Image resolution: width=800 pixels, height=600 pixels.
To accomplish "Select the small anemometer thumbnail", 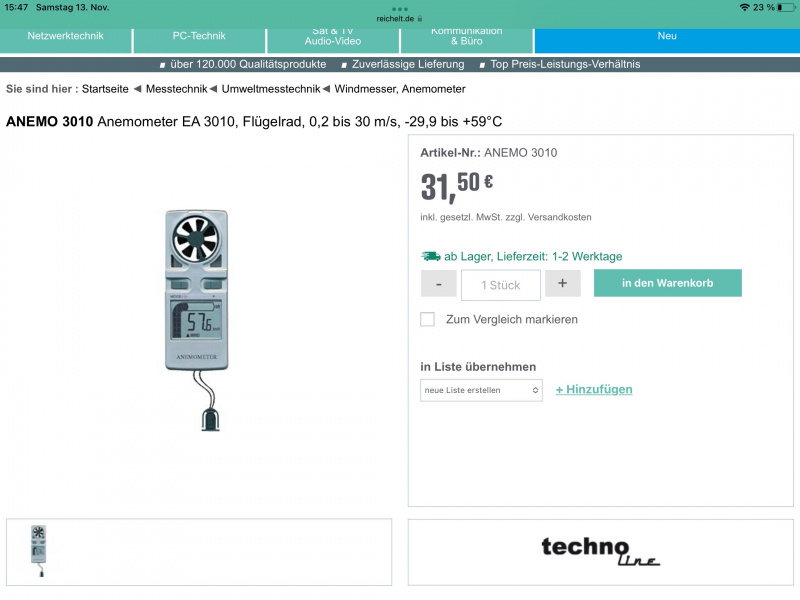I will pos(39,551).
